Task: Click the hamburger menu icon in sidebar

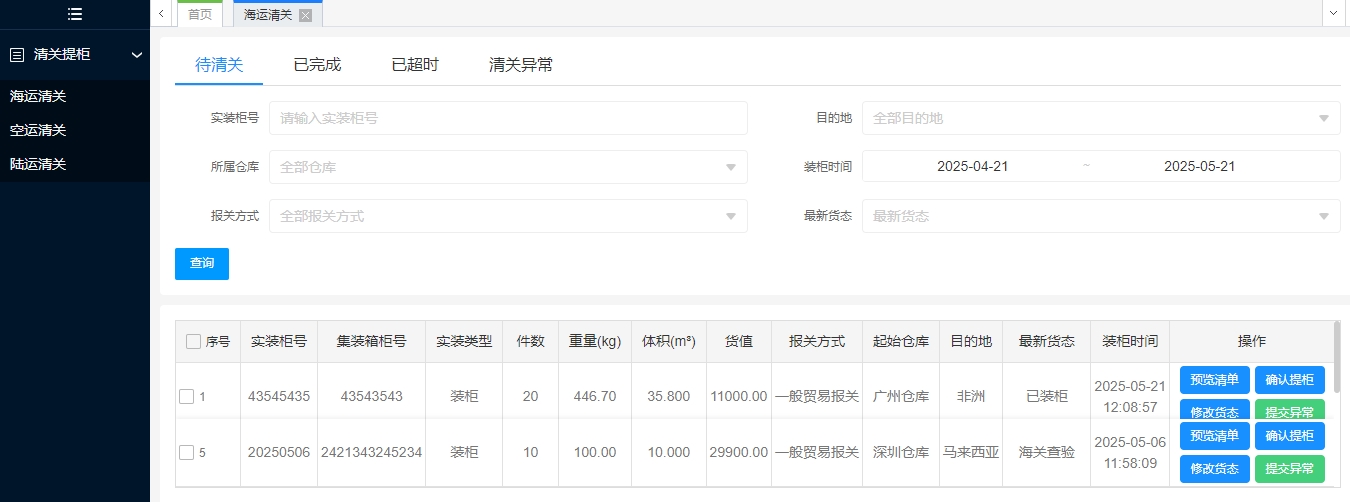Action: (x=75, y=14)
